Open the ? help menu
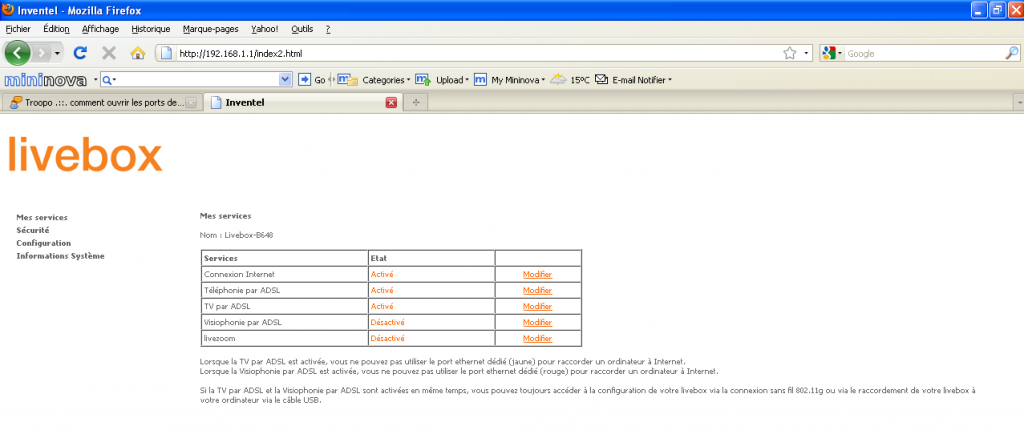 coord(328,29)
